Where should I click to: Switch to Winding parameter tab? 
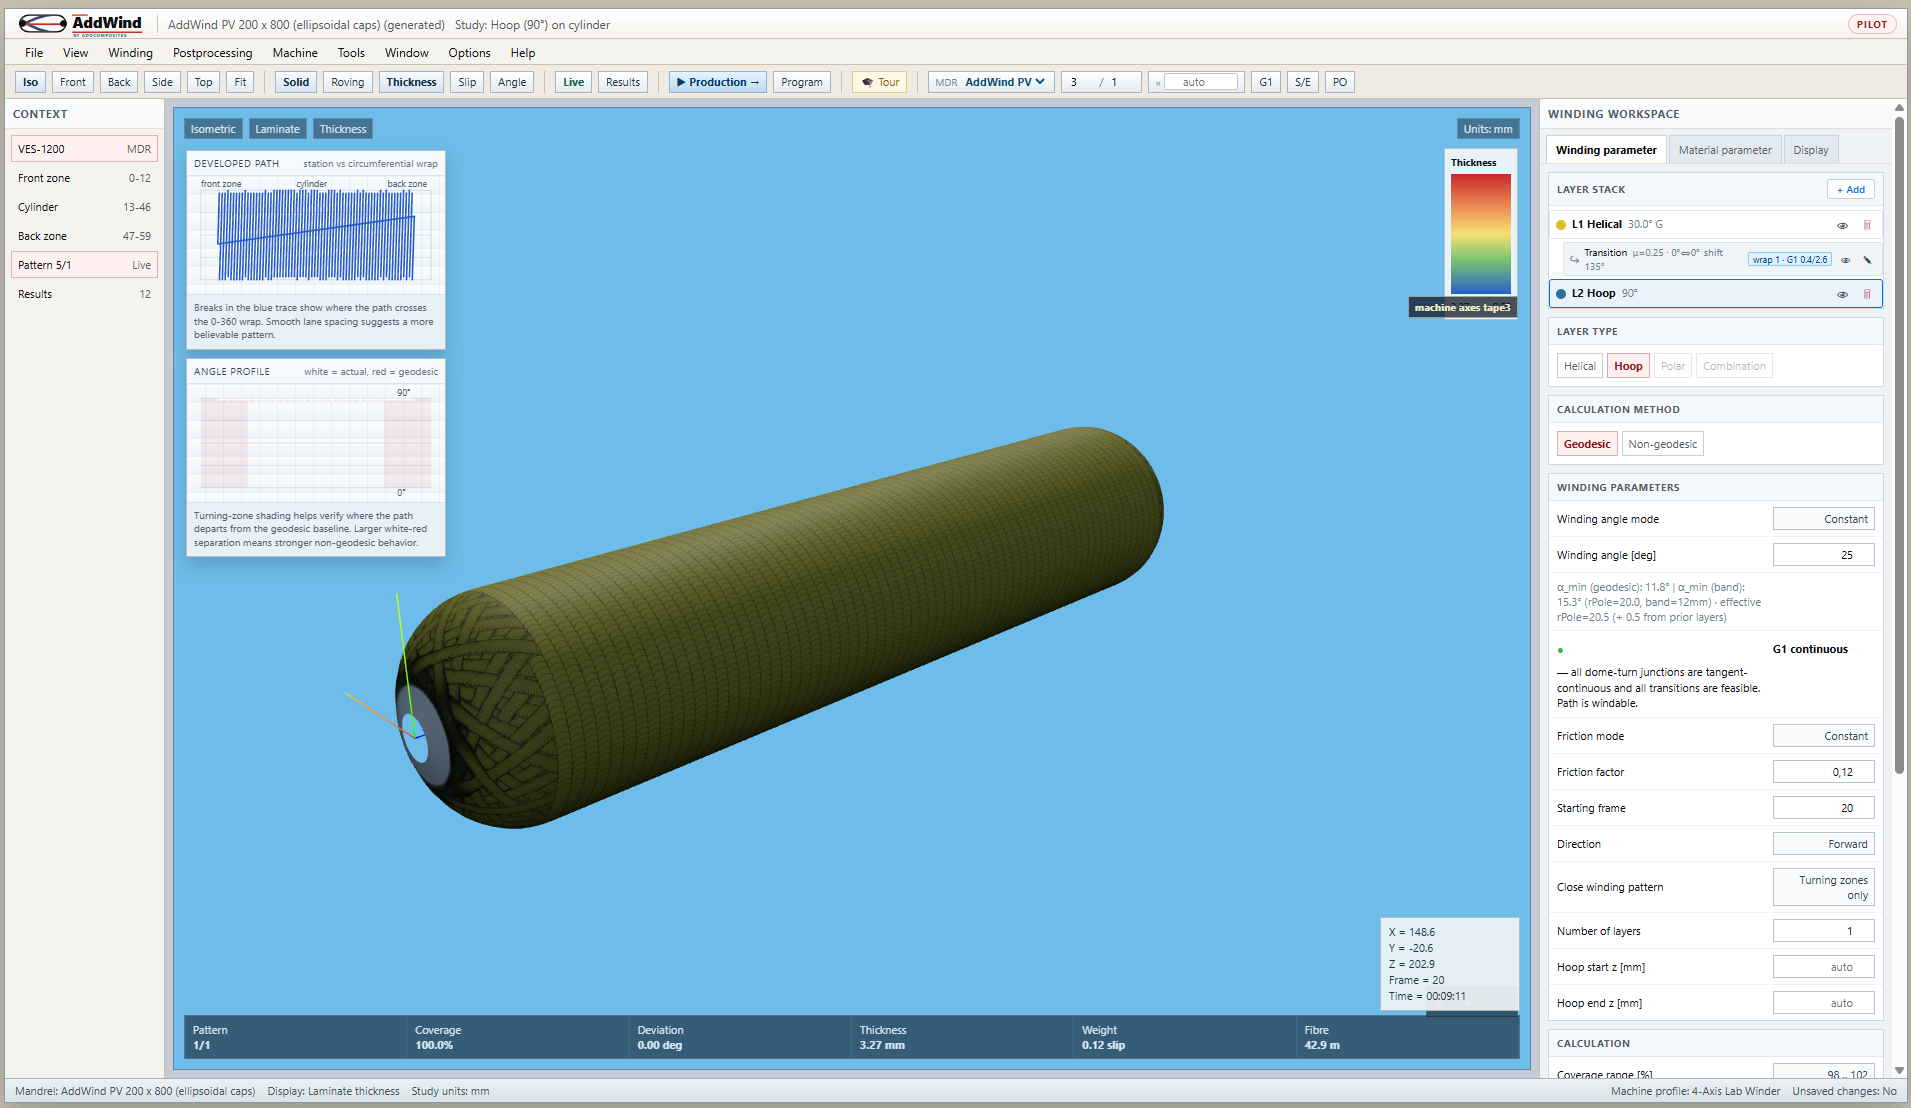click(x=1606, y=150)
